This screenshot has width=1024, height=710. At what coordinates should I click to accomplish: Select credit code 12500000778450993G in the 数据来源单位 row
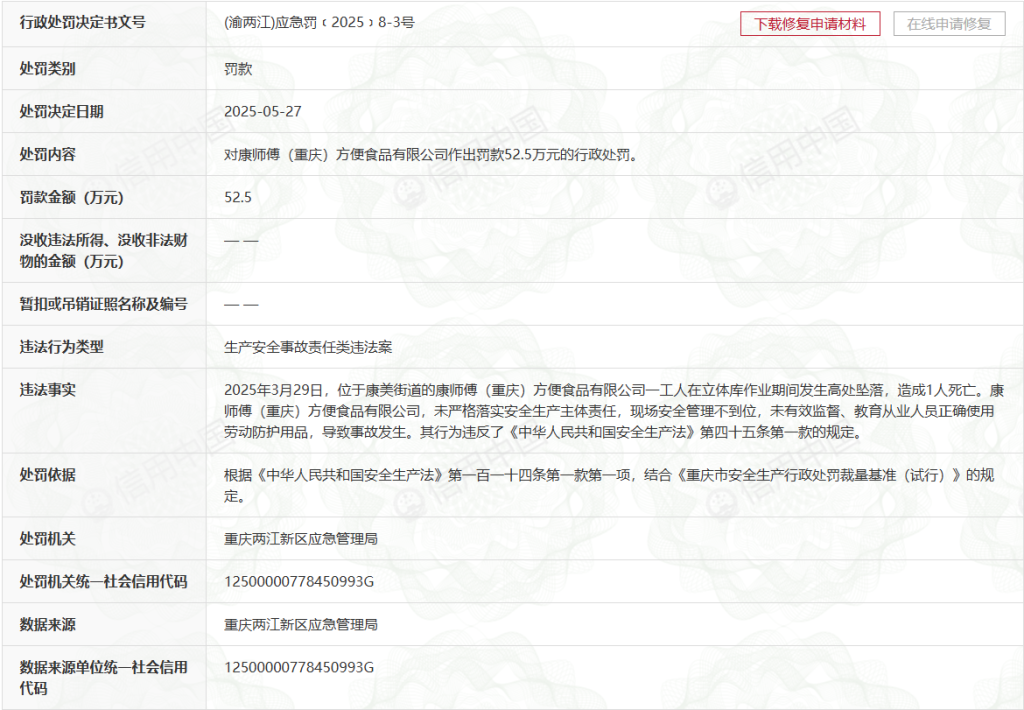click(299, 667)
